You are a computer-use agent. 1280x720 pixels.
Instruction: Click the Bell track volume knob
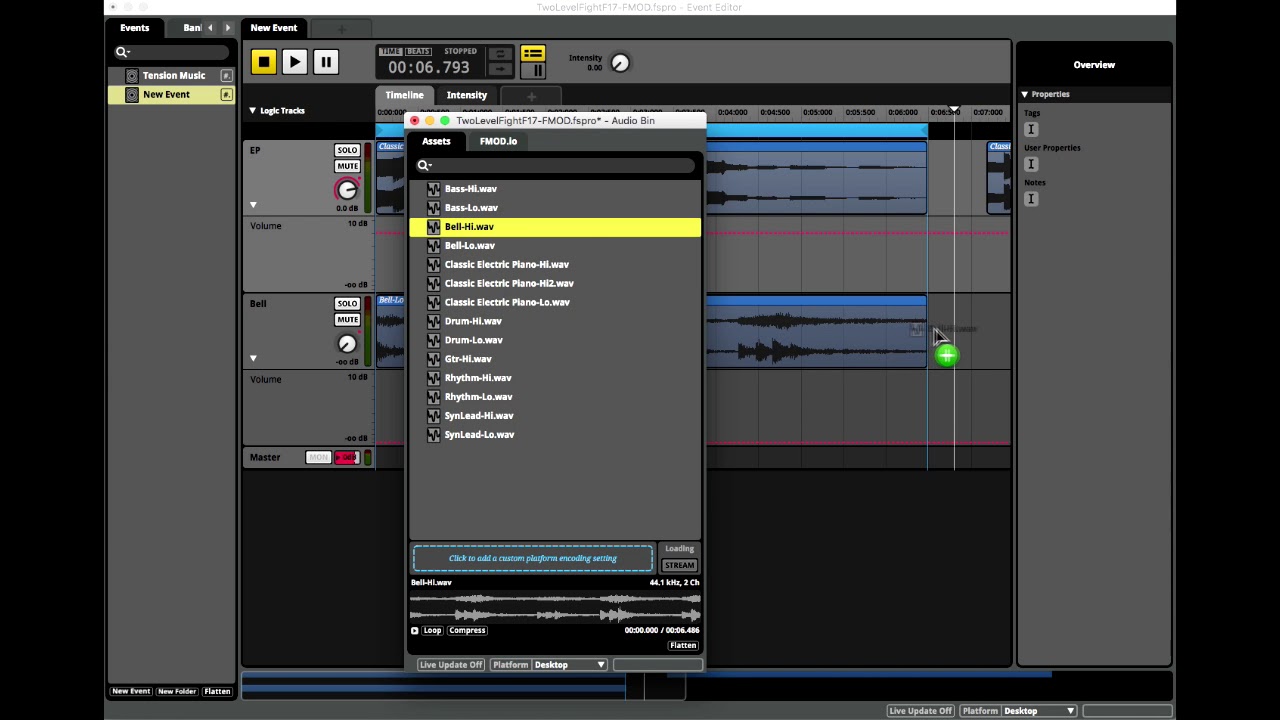[347, 343]
